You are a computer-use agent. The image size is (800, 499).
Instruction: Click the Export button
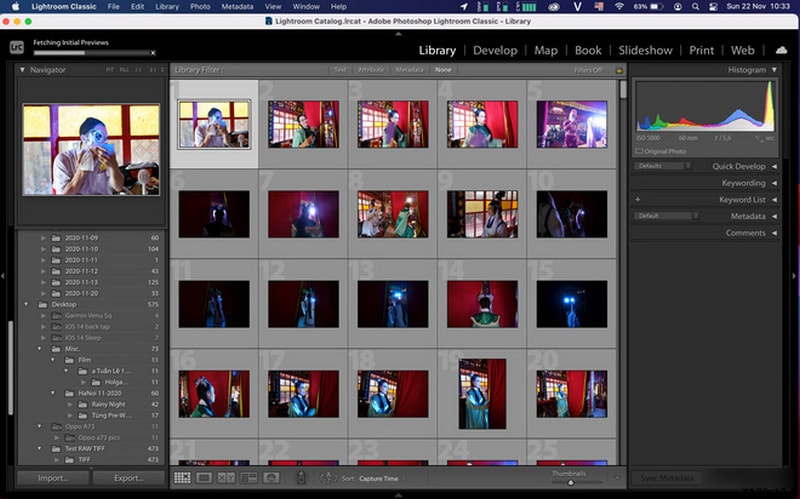(129, 478)
